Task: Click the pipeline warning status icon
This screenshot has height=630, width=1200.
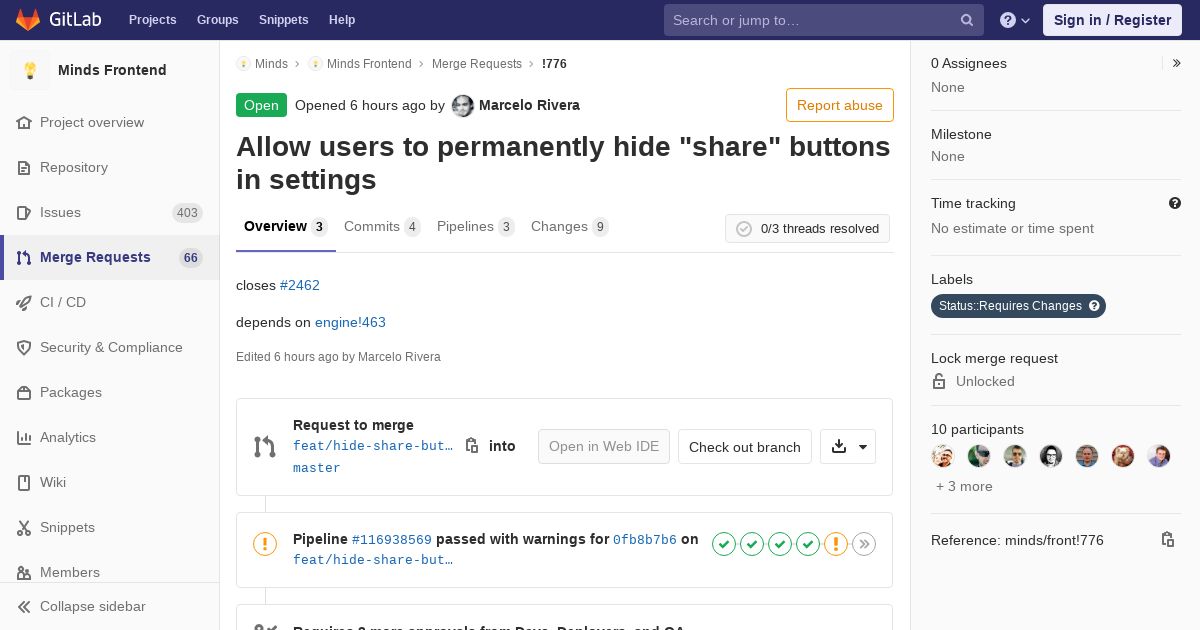Action: (265, 544)
